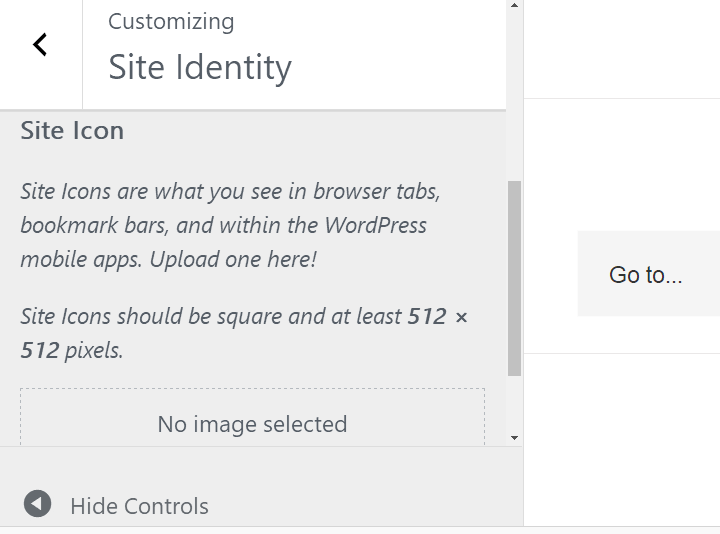The image size is (720, 534).
Task: Click the grey scrollbar thumb in sidebar
Action: [514, 278]
